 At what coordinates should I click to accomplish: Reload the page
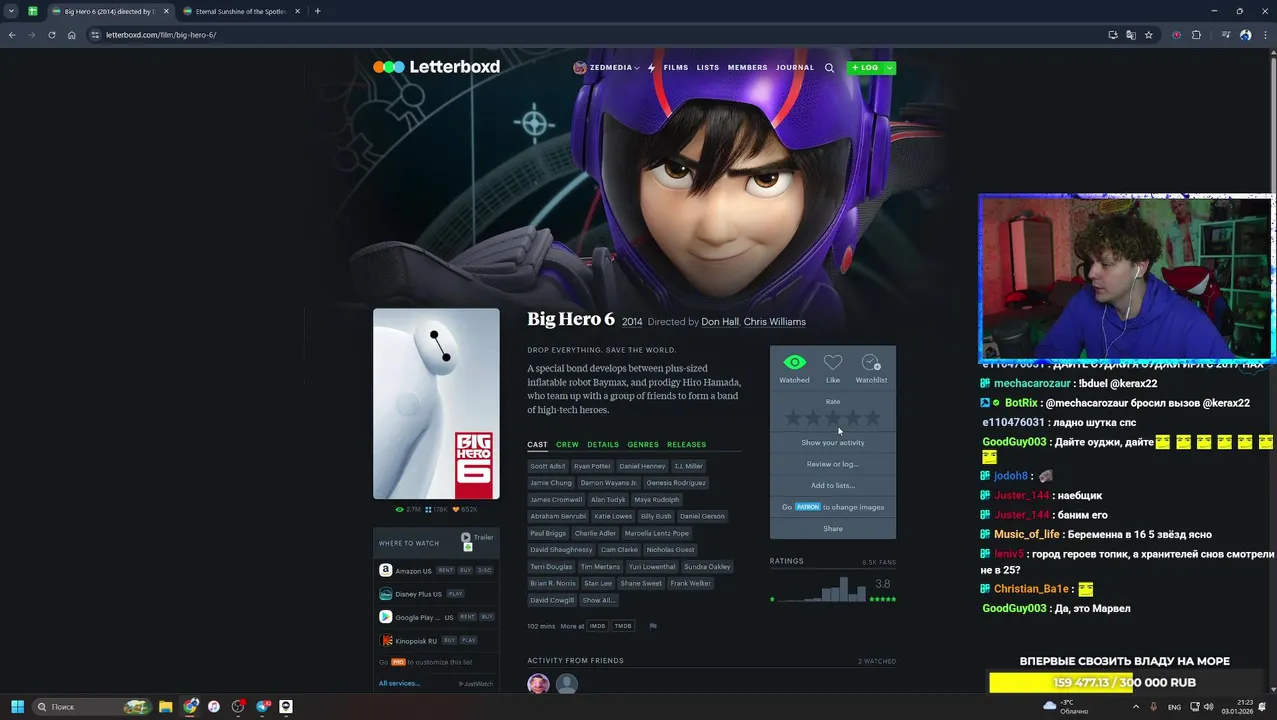click(51, 35)
